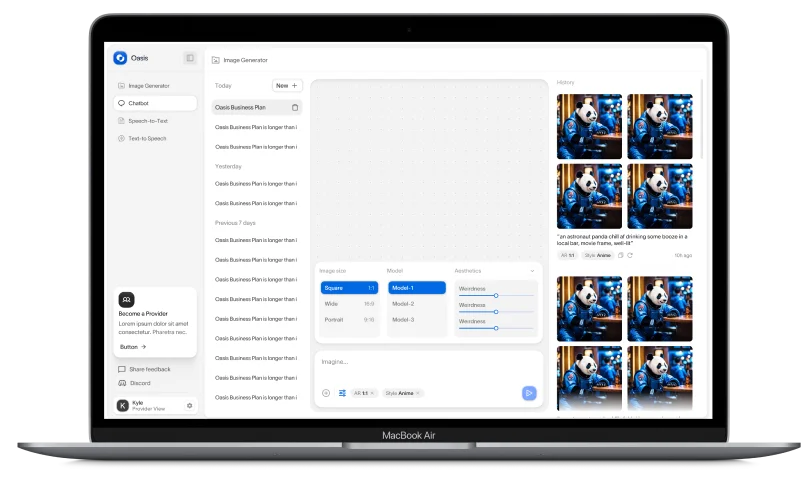Open the Share feedback link
The height and width of the screenshot is (482, 801).
pos(149,369)
